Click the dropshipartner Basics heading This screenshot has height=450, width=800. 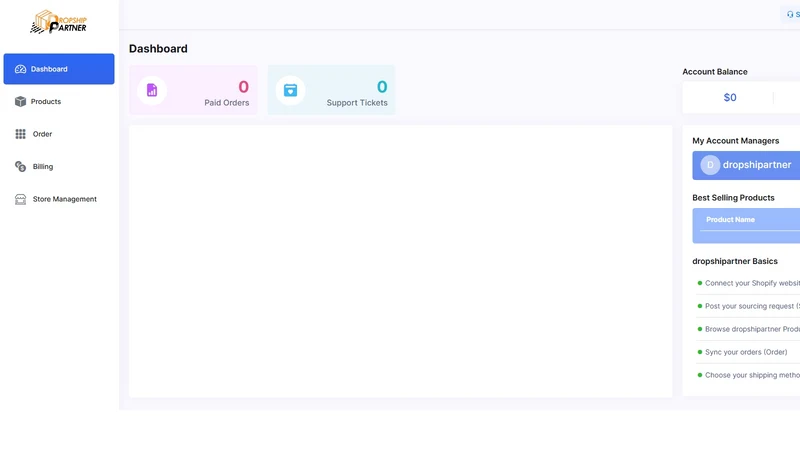(x=735, y=261)
